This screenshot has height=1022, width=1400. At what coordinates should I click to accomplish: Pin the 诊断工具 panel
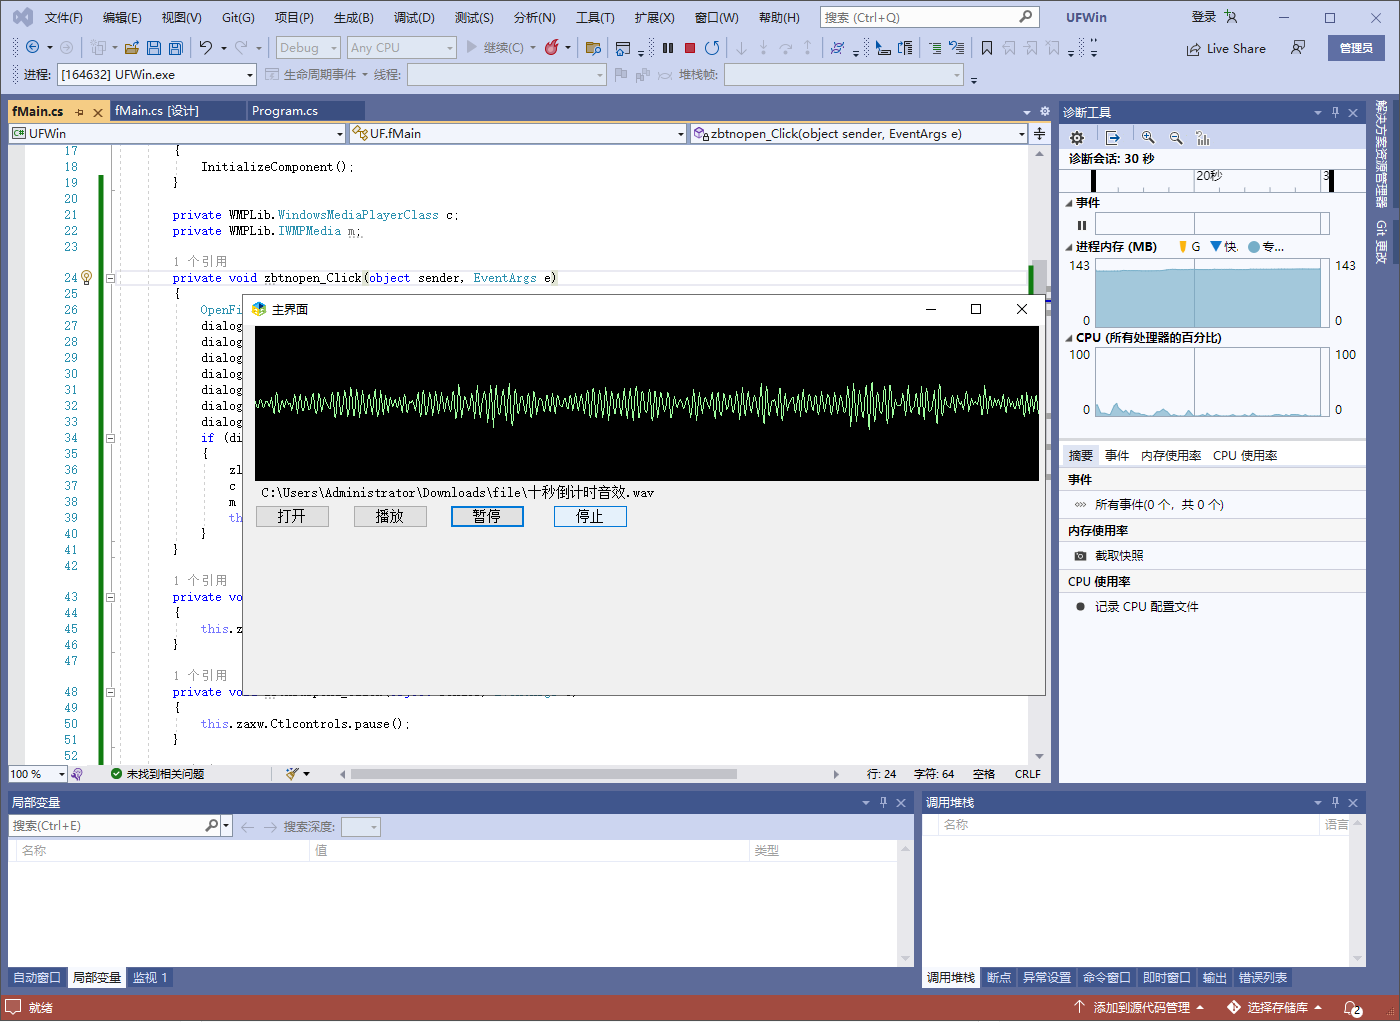[1335, 112]
